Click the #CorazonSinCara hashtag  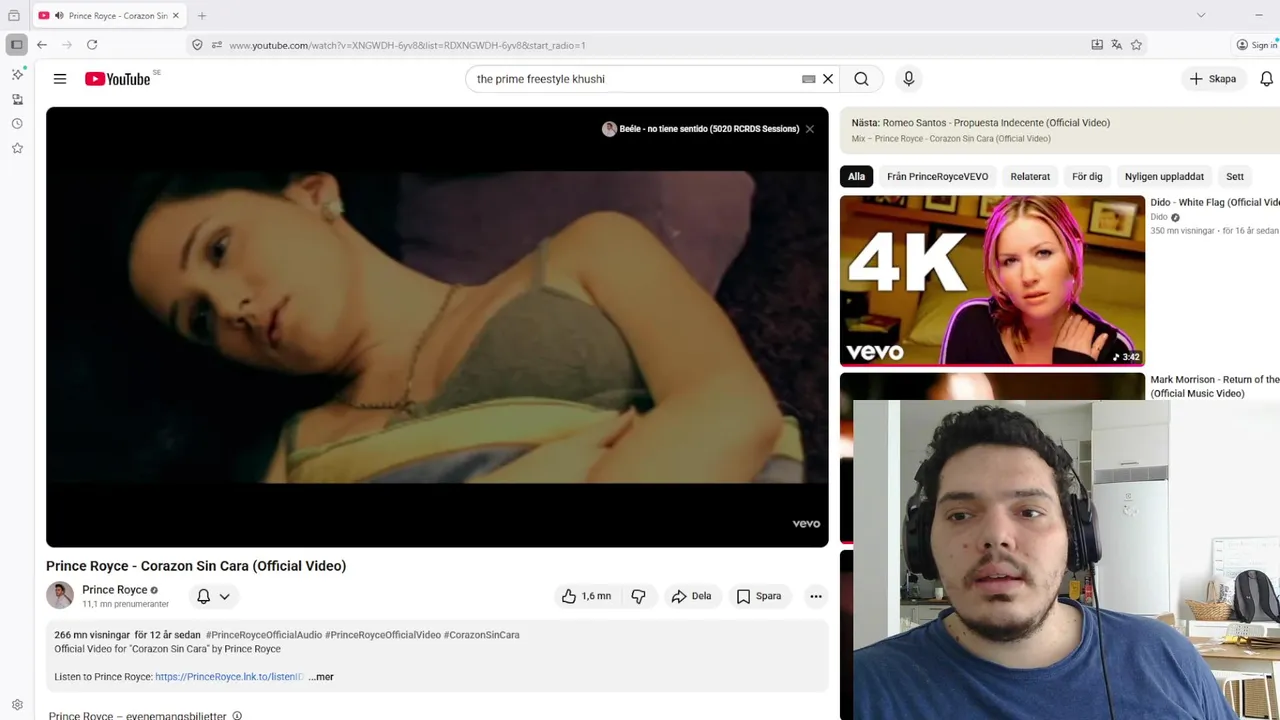coord(482,635)
